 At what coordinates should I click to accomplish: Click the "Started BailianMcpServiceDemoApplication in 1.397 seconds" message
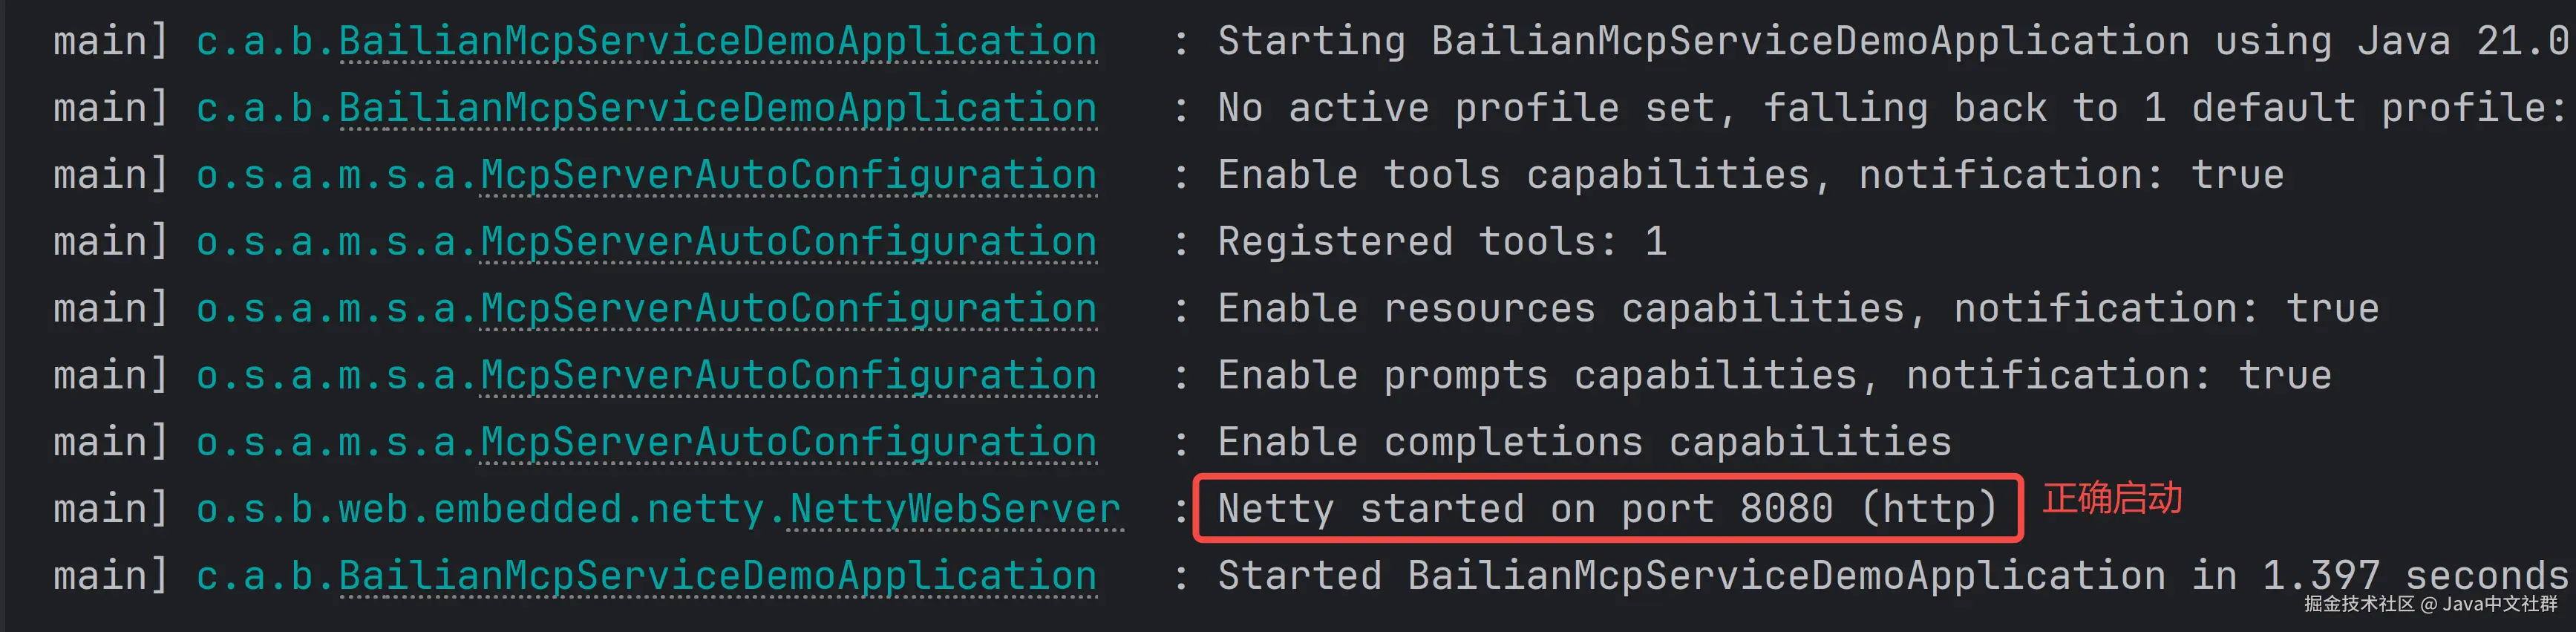coord(1890,577)
